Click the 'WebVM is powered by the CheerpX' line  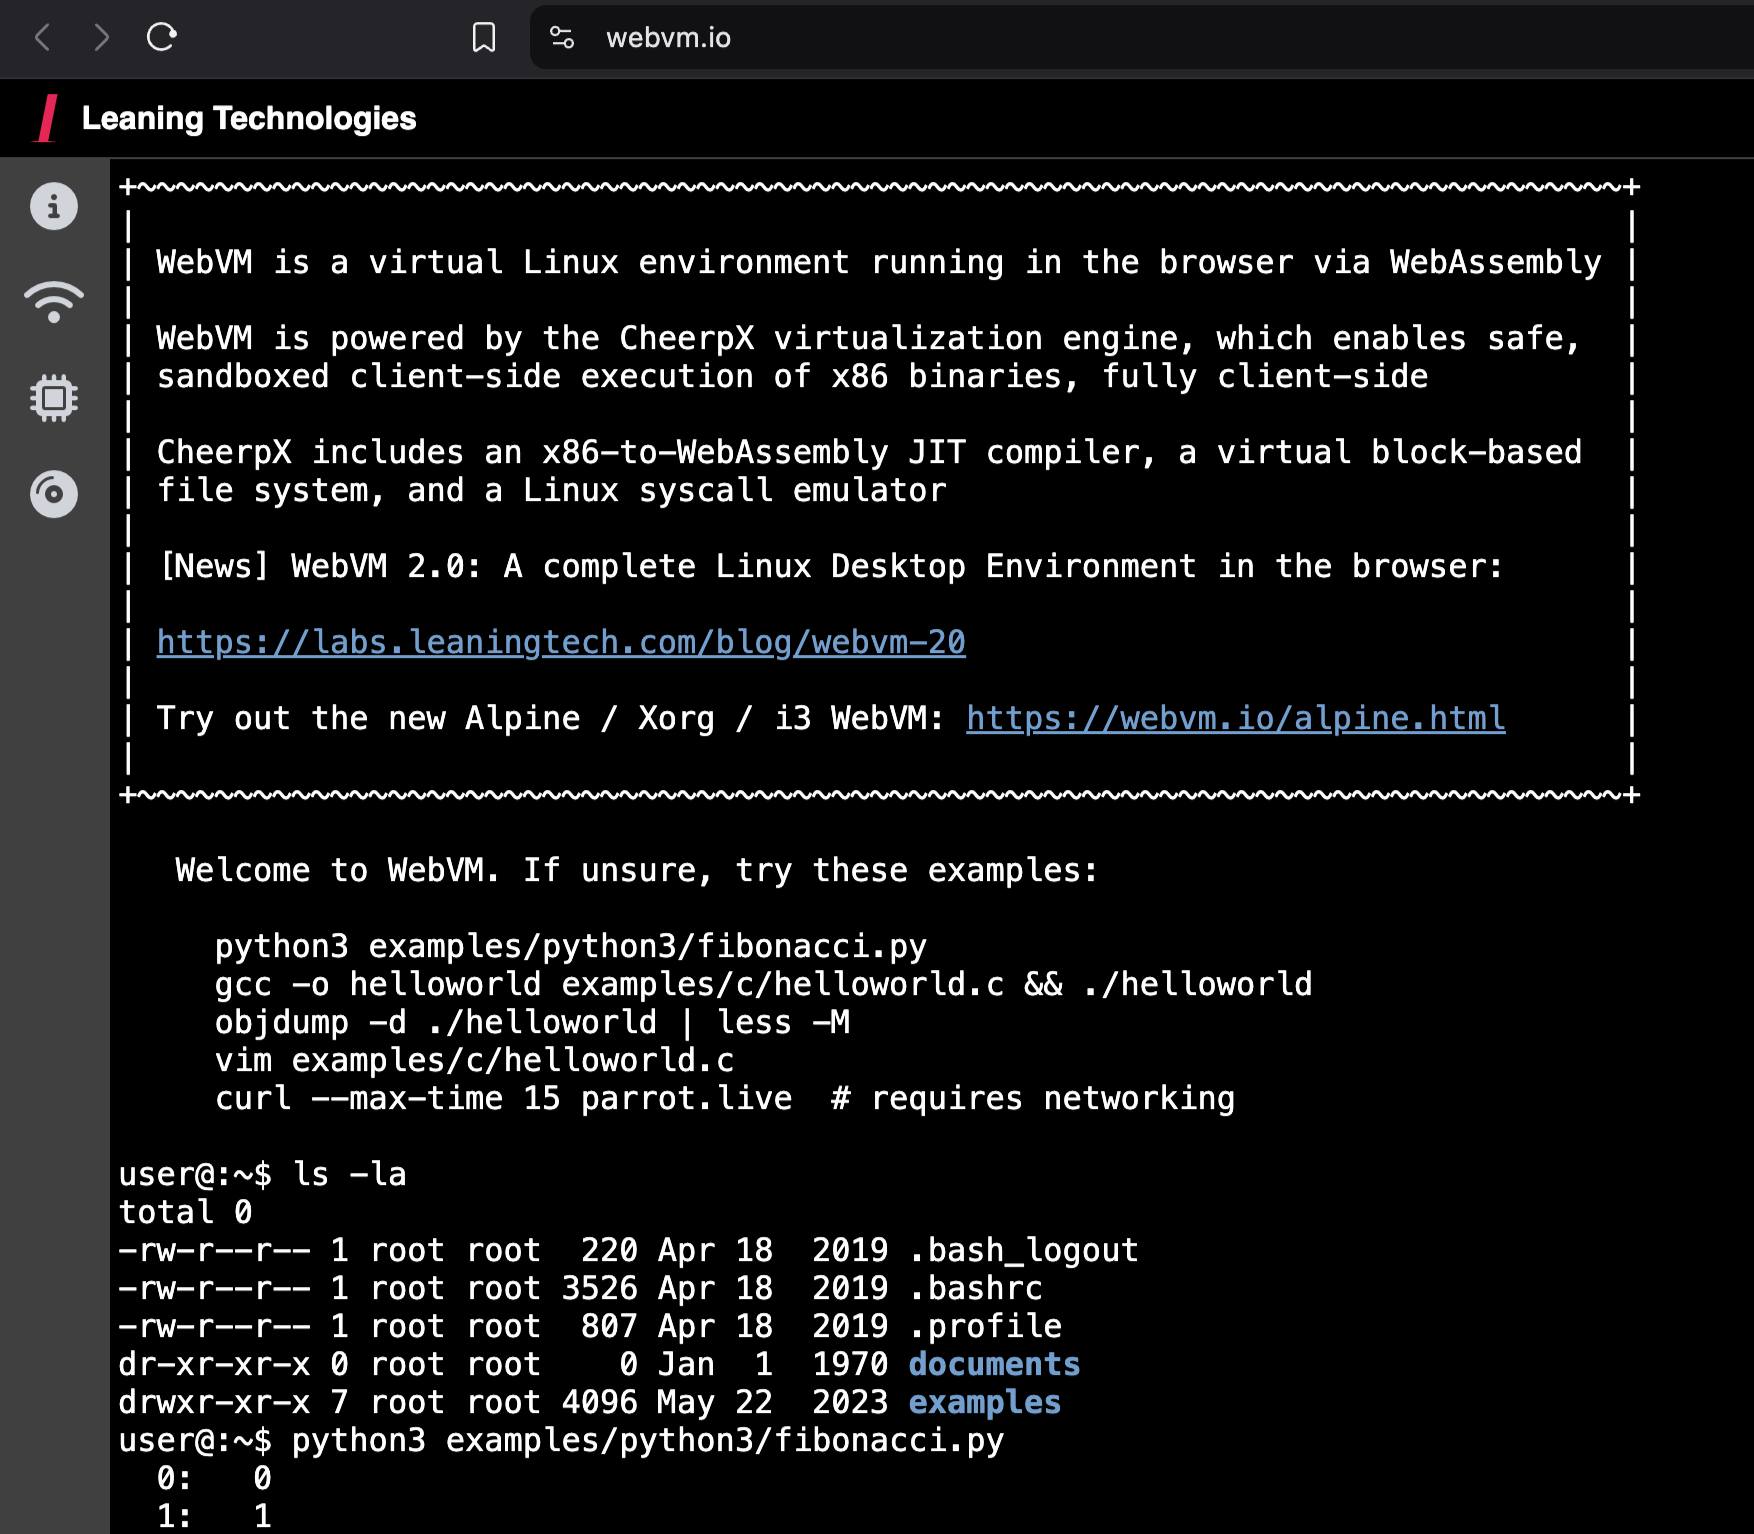[869, 338]
